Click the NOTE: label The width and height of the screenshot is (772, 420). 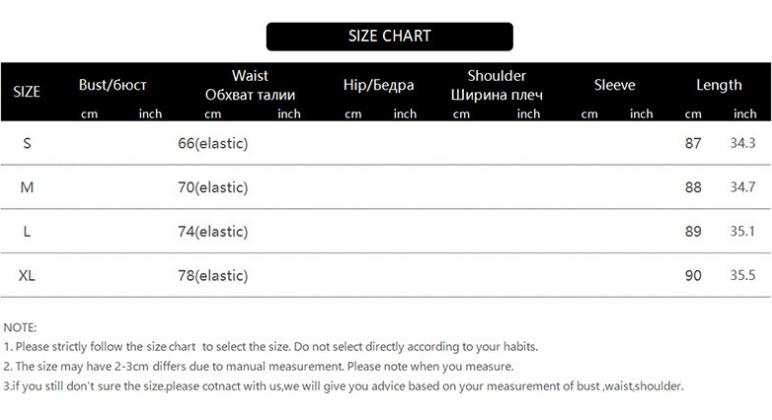click(20, 327)
